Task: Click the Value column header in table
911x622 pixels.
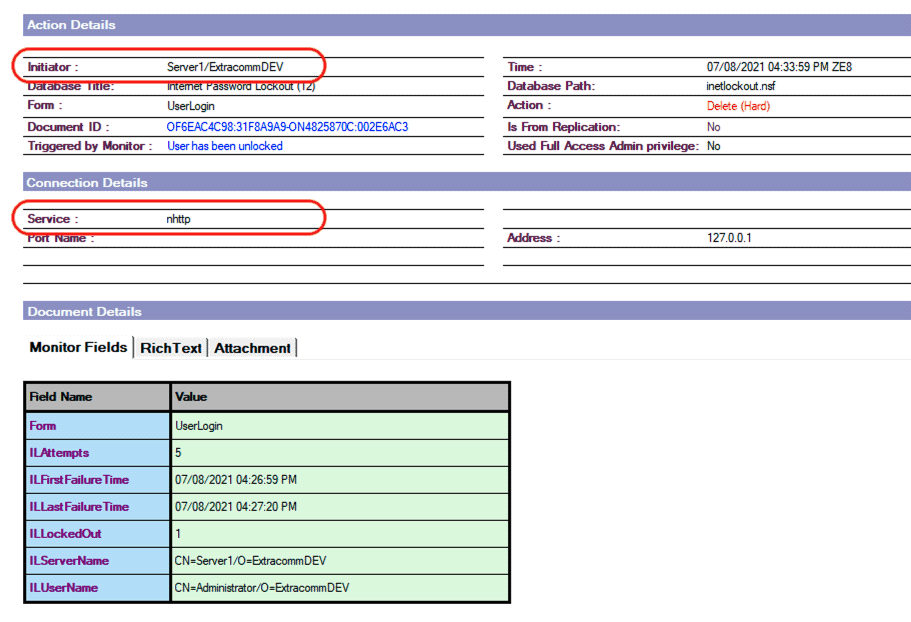Action: click(x=191, y=397)
